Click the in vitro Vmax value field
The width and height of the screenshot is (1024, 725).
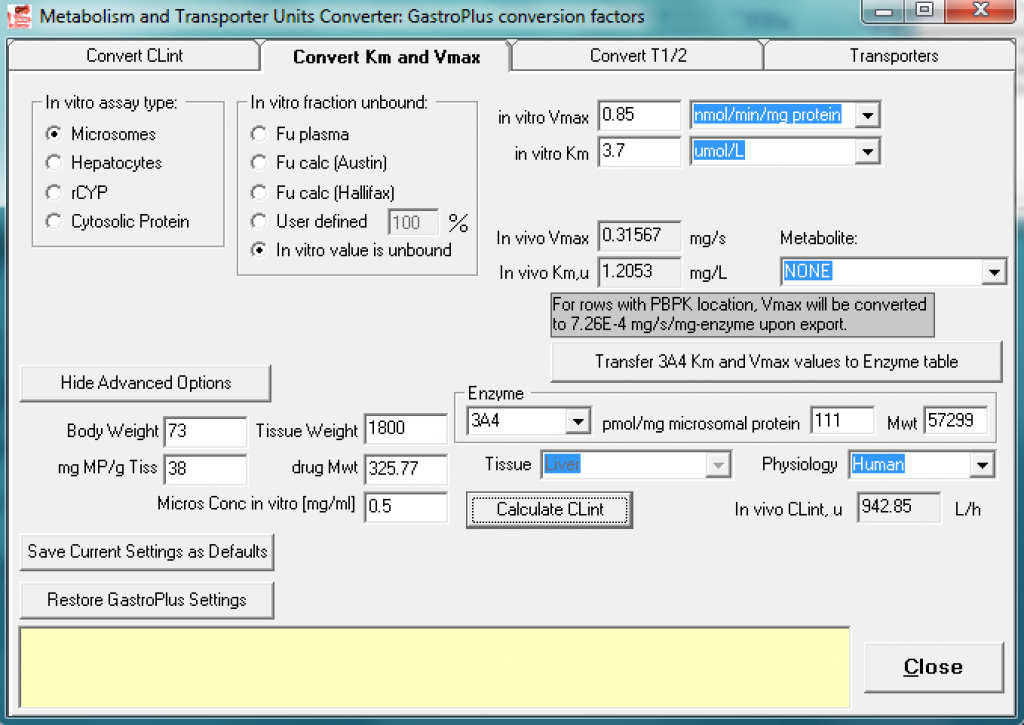point(639,116)
